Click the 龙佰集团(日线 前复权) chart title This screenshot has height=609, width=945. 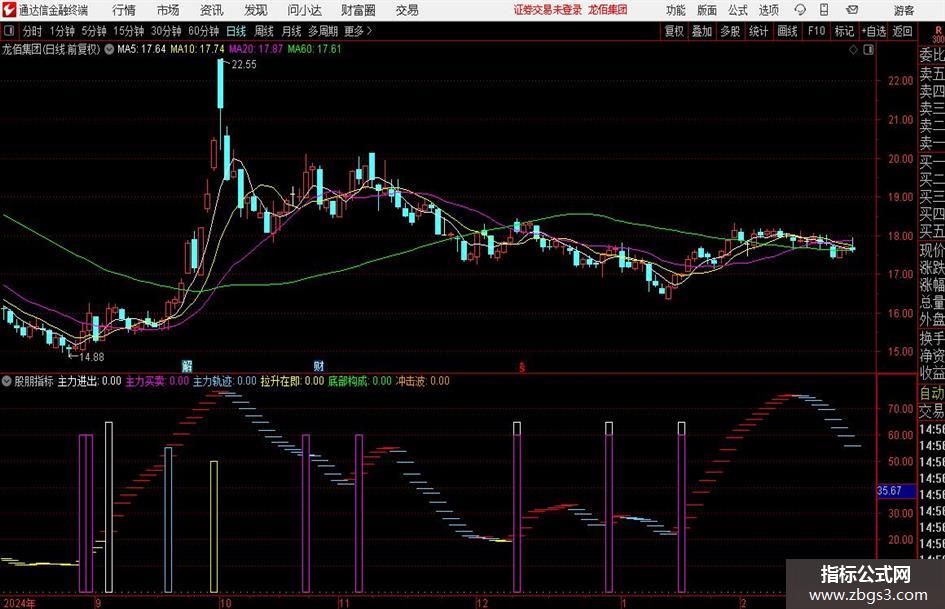[51, 49]
